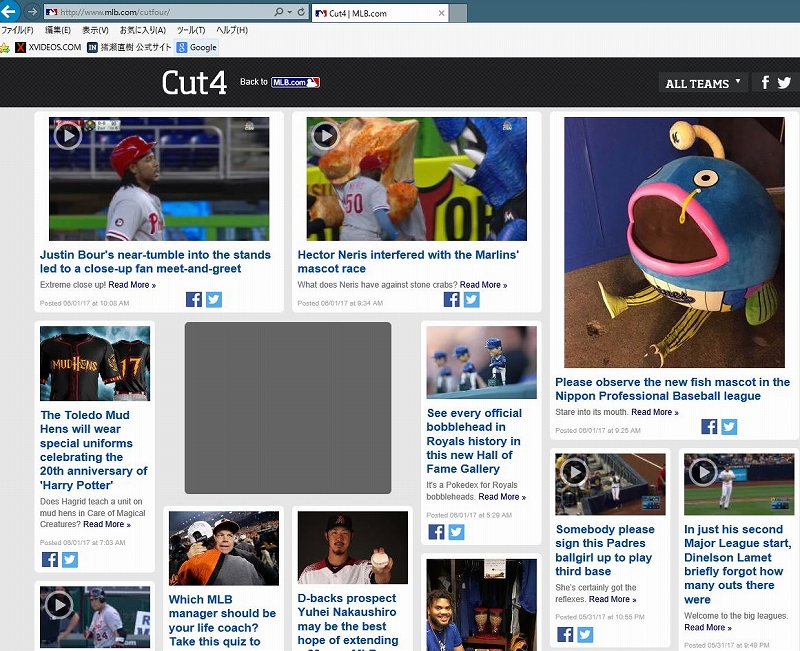Play the Dinelson Lamet video
The height and width of the screenshot is (651, 800).
point(703,472)
